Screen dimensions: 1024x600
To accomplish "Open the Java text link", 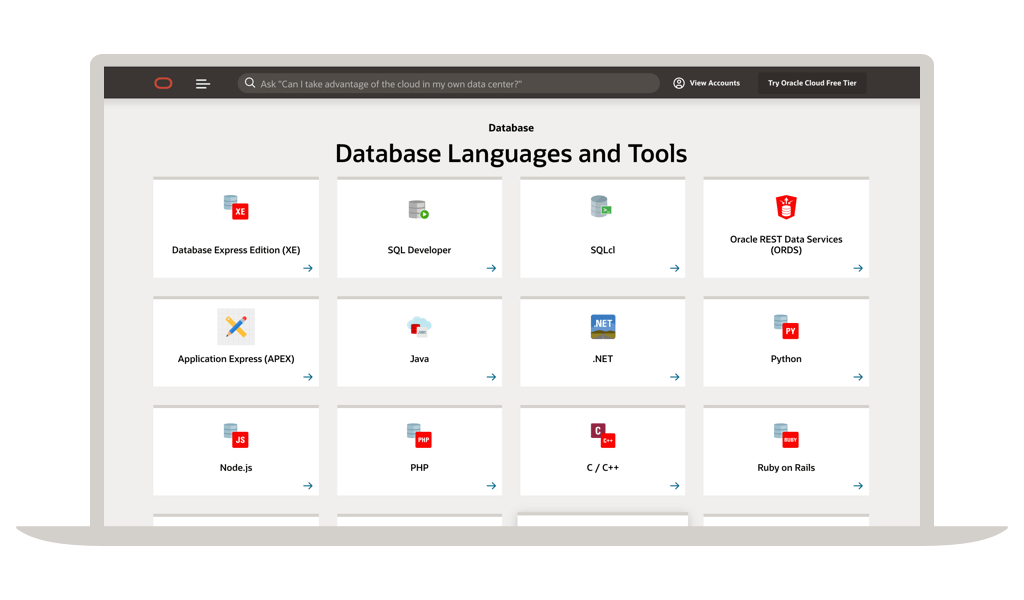I will point(419,359).
